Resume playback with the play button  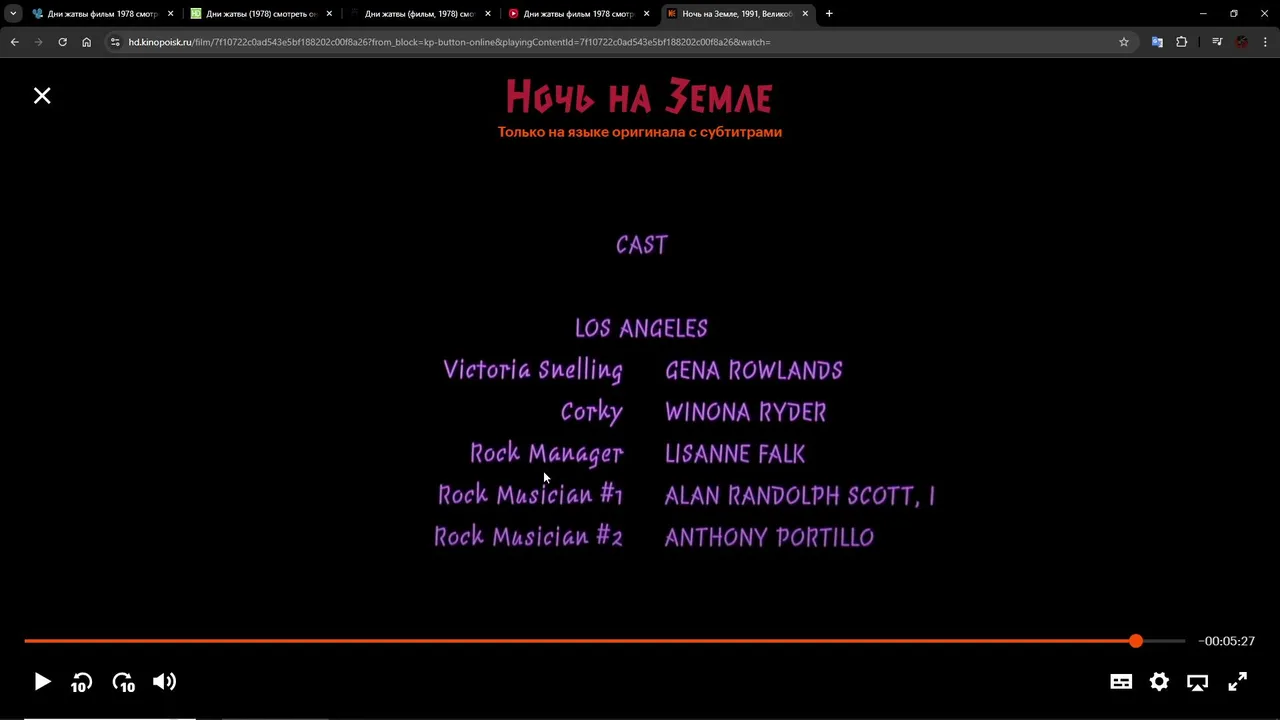click(x=42, y=682)
